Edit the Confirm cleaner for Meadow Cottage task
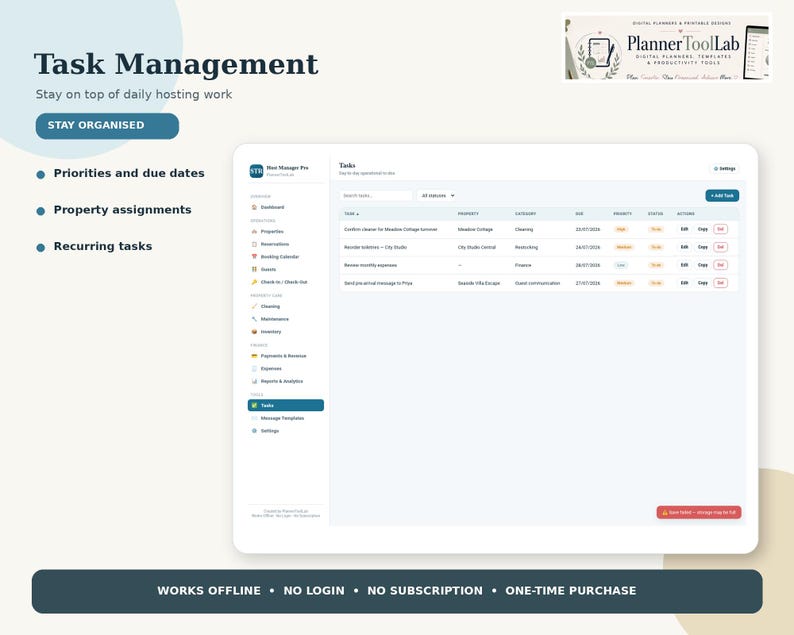Viewport: 794px width, 635px height. click(684, 229)
